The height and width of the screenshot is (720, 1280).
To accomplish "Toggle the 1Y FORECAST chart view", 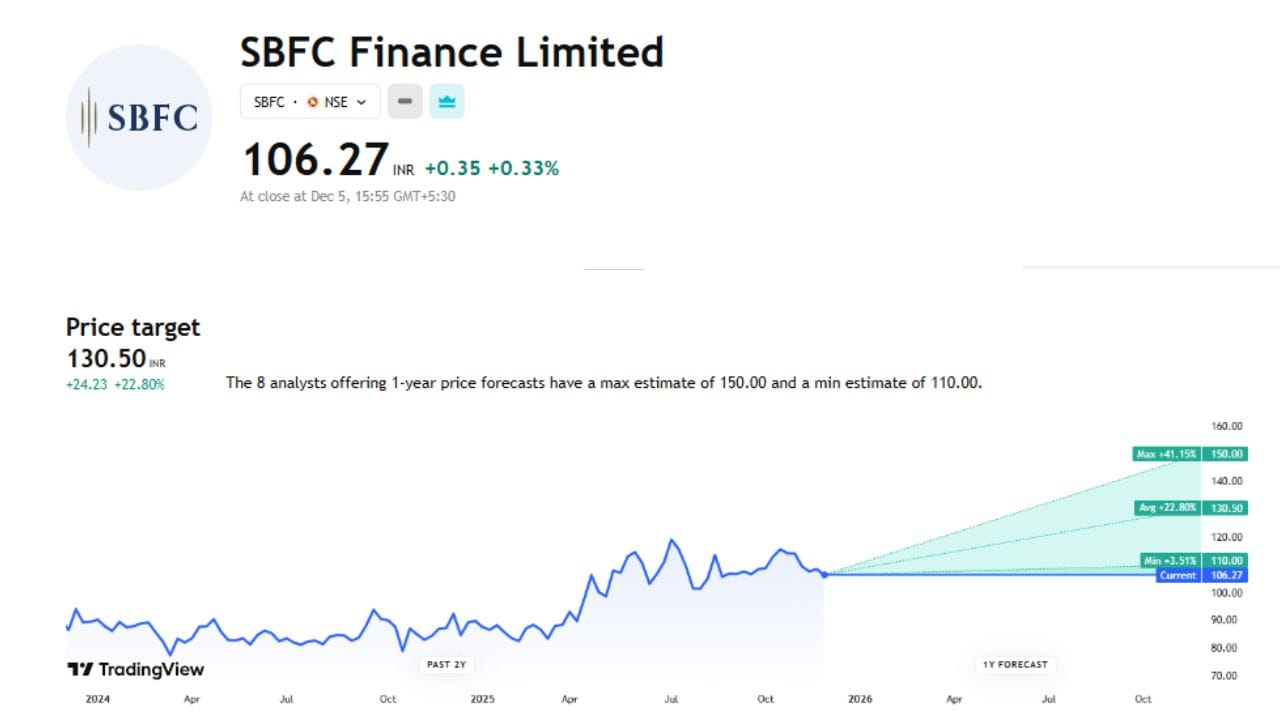I will pos(1015,664).
